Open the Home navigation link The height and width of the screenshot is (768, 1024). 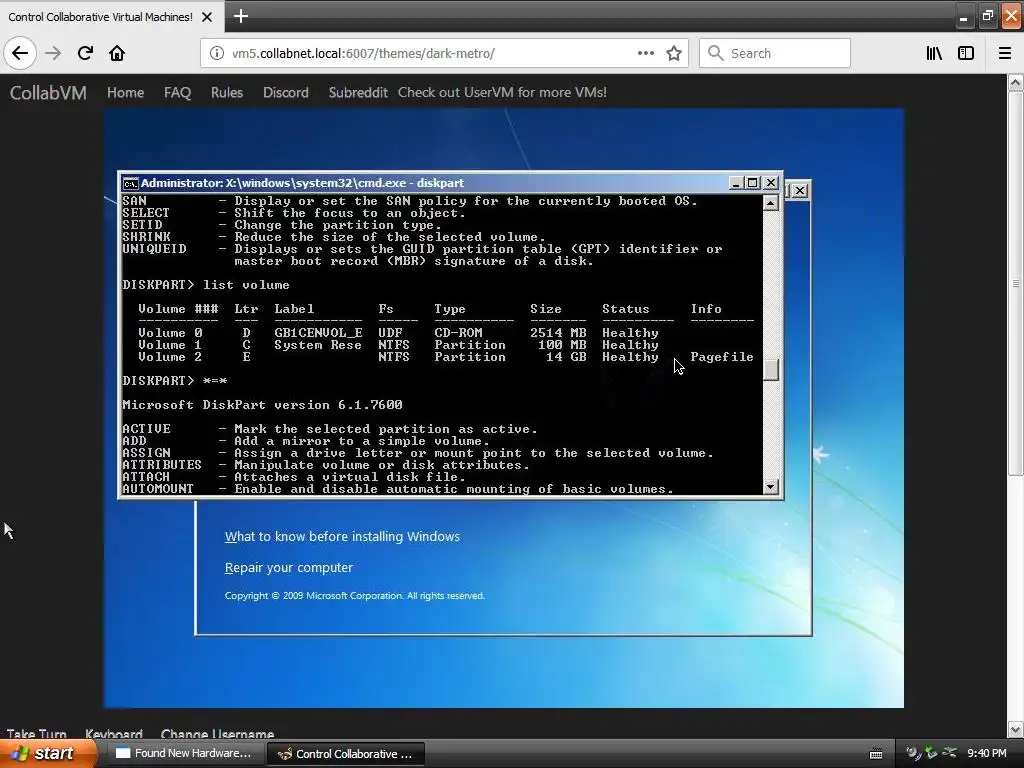(125, 92)
